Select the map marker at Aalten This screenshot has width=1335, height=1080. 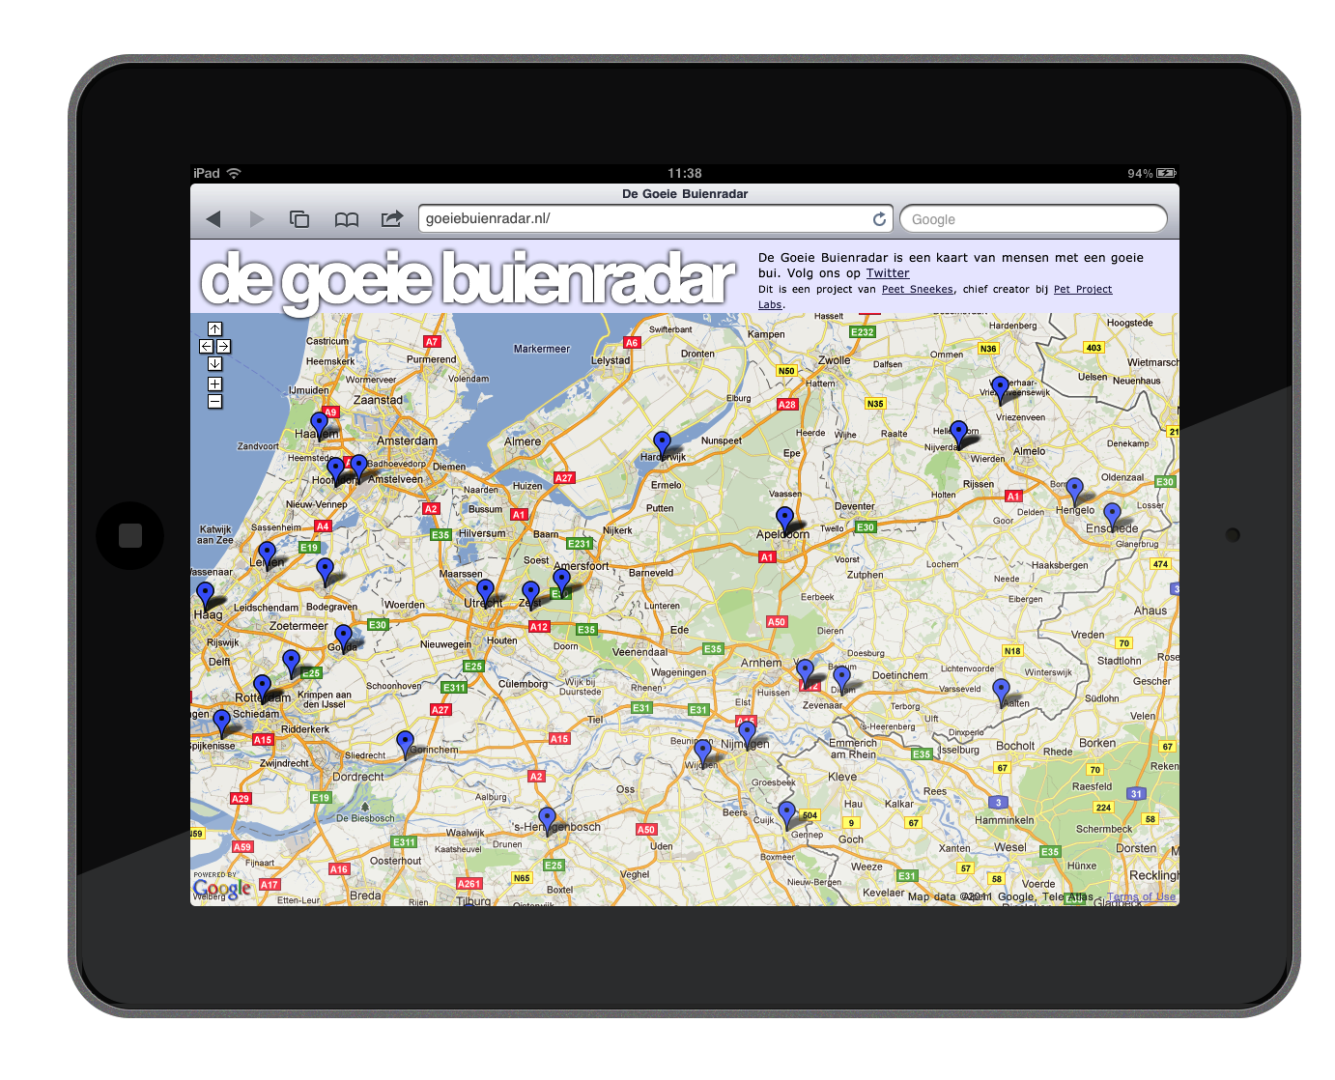[1001, 691]
